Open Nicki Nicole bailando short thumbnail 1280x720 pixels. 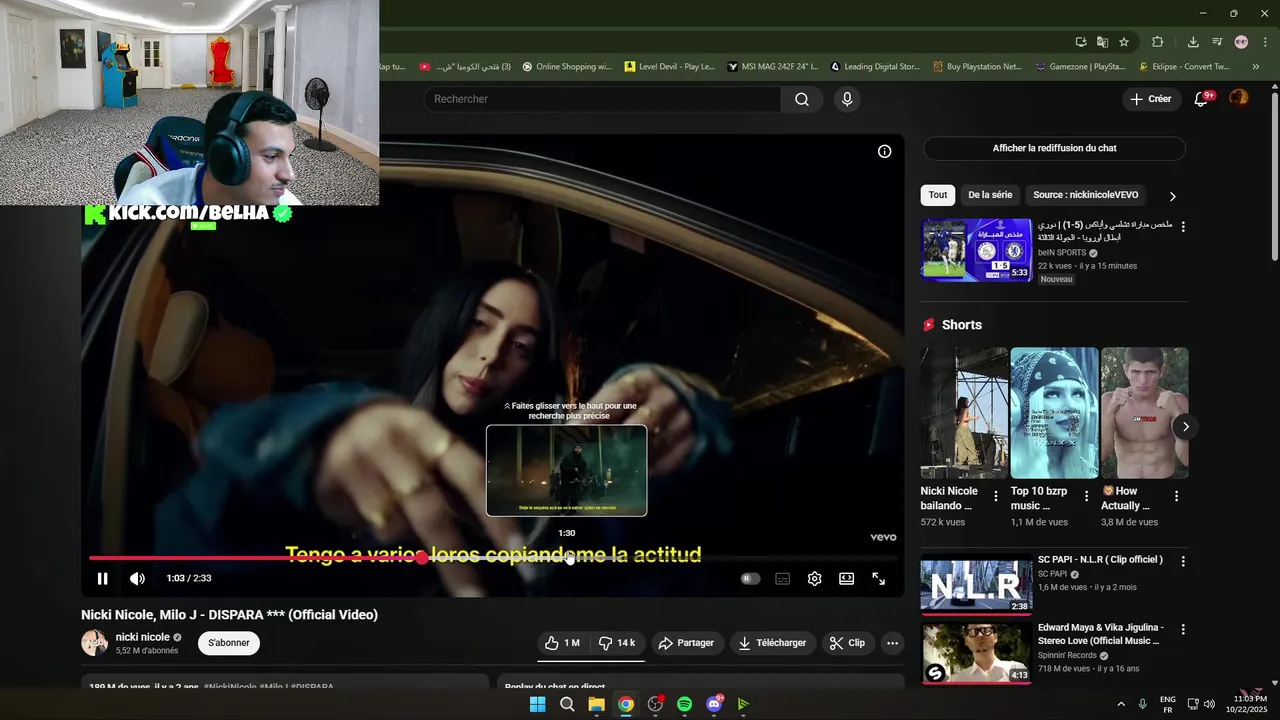coord(964,413)
